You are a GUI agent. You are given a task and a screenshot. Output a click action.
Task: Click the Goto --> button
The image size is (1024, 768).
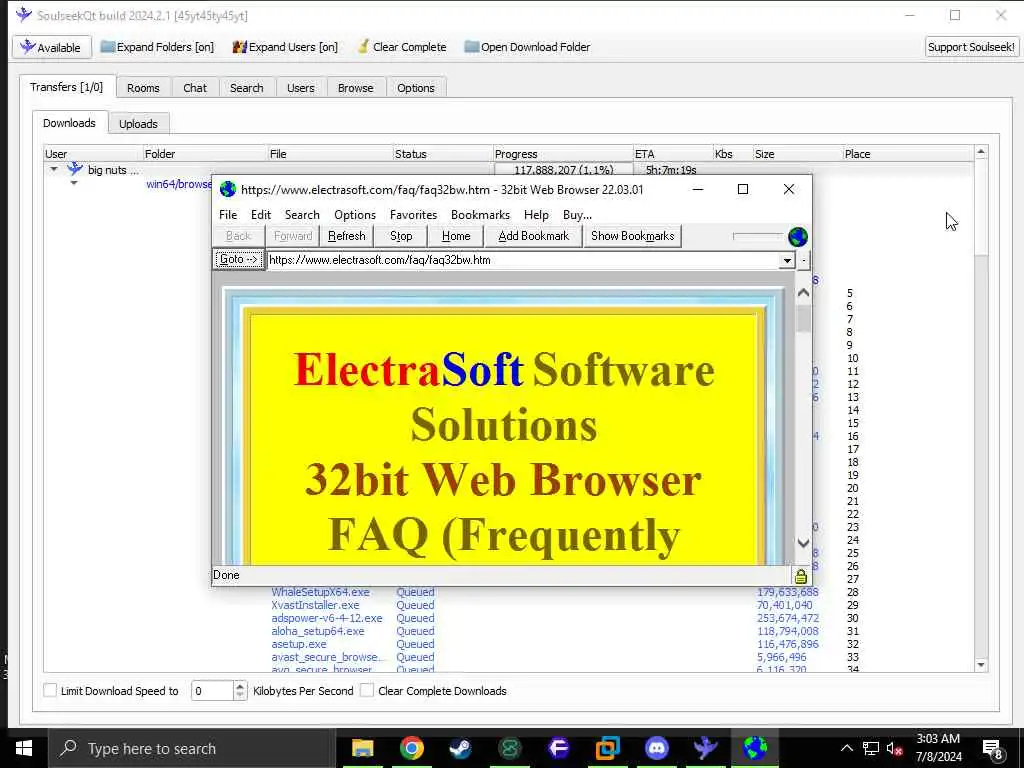pyautogui.click(x=238, y=260)
